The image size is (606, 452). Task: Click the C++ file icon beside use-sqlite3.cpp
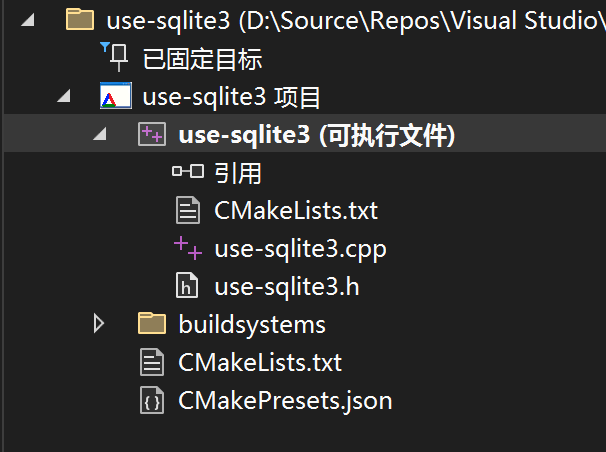click(187, 248)
